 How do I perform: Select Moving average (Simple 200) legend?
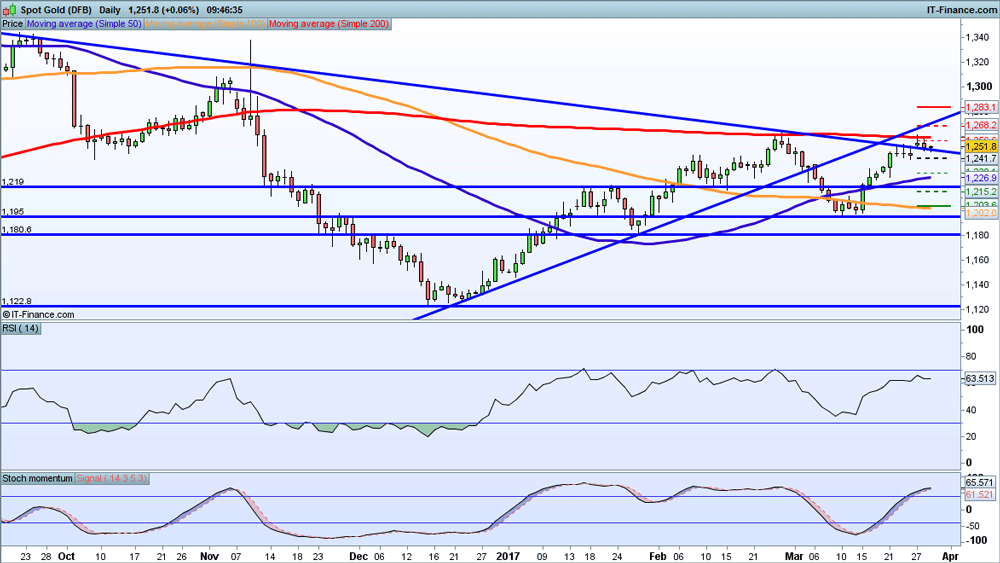(329, 24)
